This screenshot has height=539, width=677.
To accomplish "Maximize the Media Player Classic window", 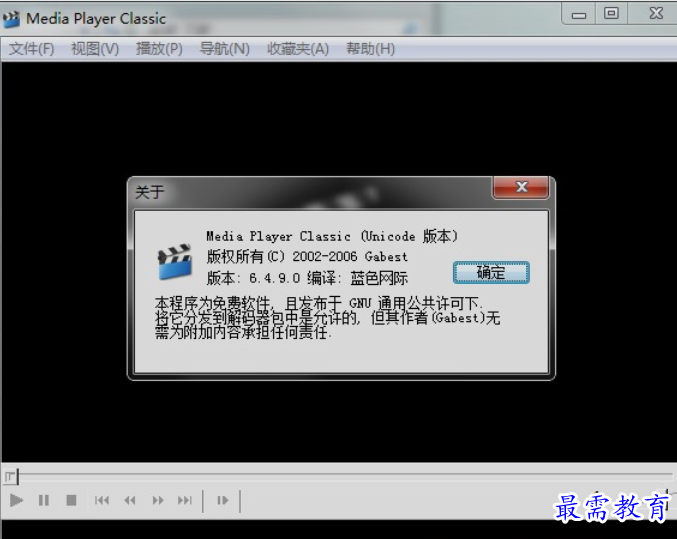I will click(611, 14).
